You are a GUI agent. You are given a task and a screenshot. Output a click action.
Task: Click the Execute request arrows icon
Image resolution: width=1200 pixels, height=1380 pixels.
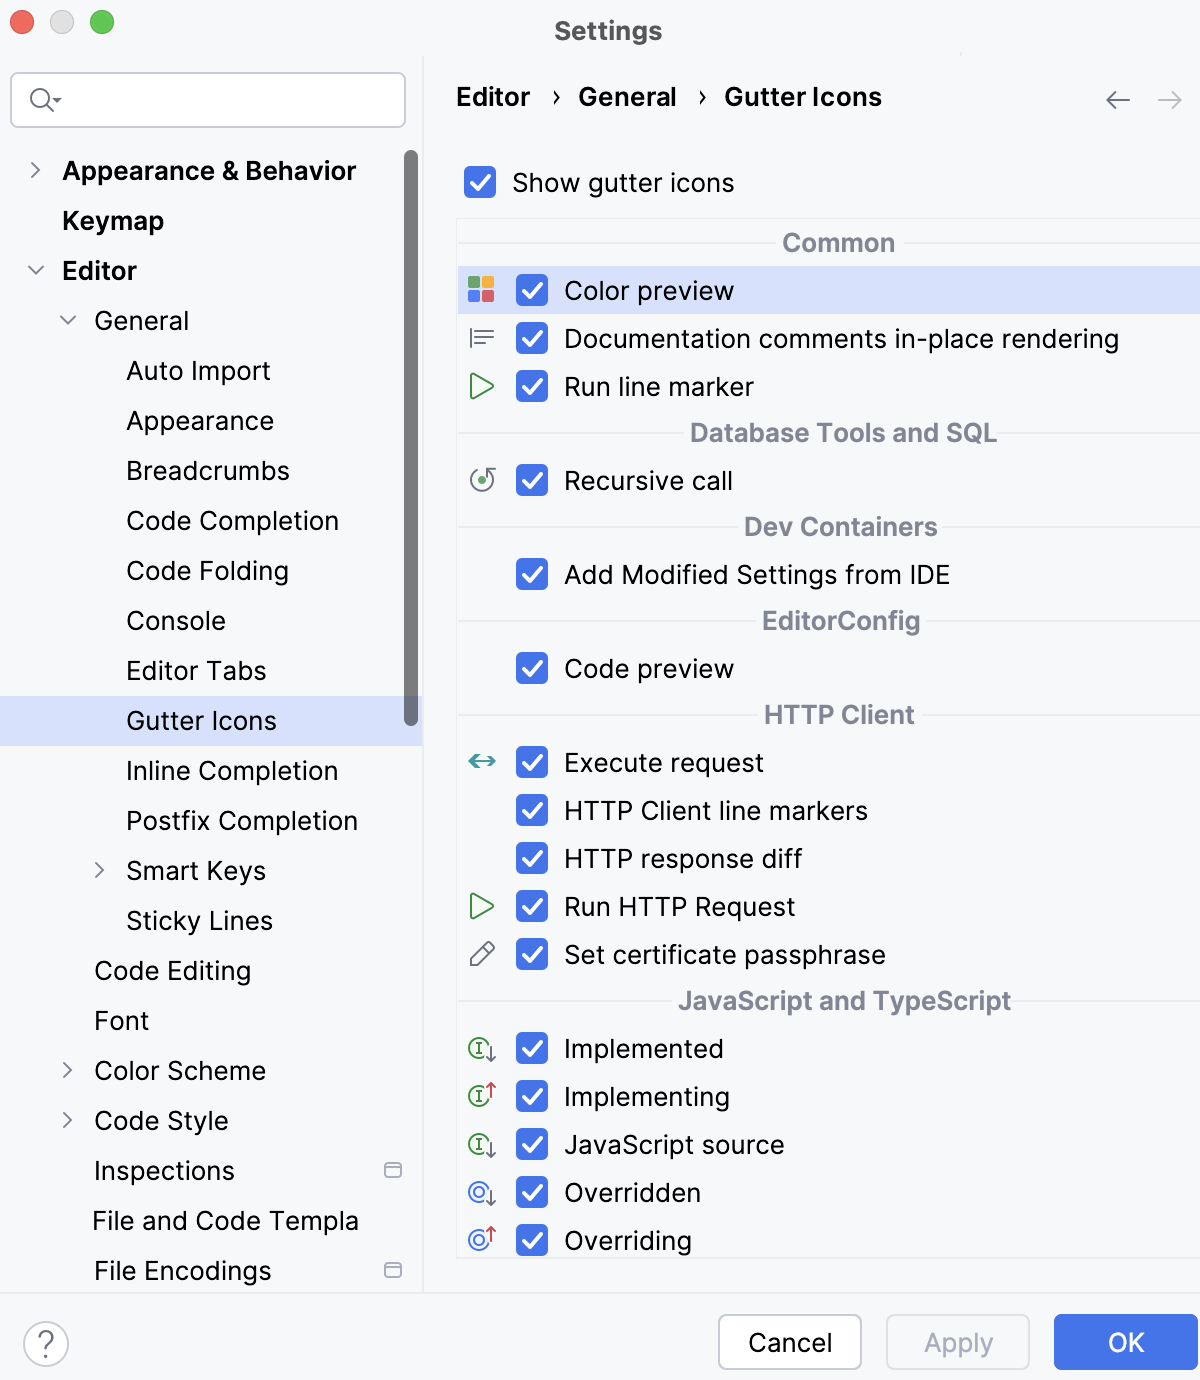pos(481,761)
